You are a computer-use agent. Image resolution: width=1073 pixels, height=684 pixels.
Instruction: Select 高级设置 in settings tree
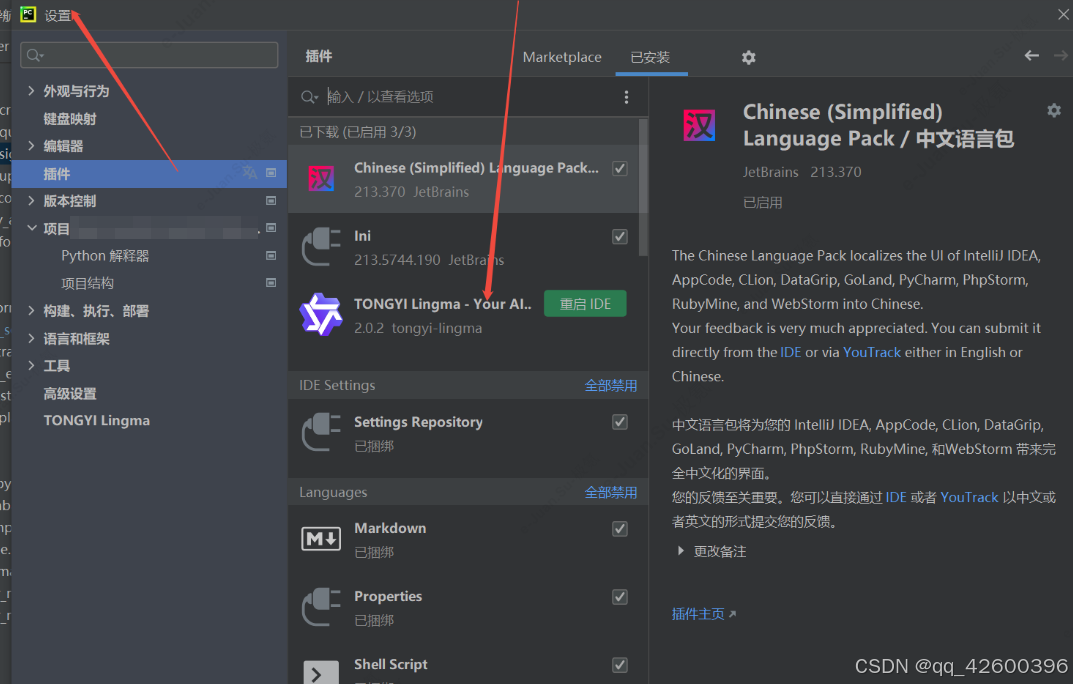70,393
